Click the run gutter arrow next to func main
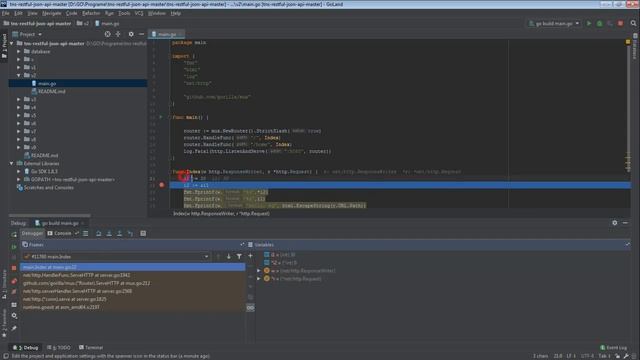 click(161, 117)
